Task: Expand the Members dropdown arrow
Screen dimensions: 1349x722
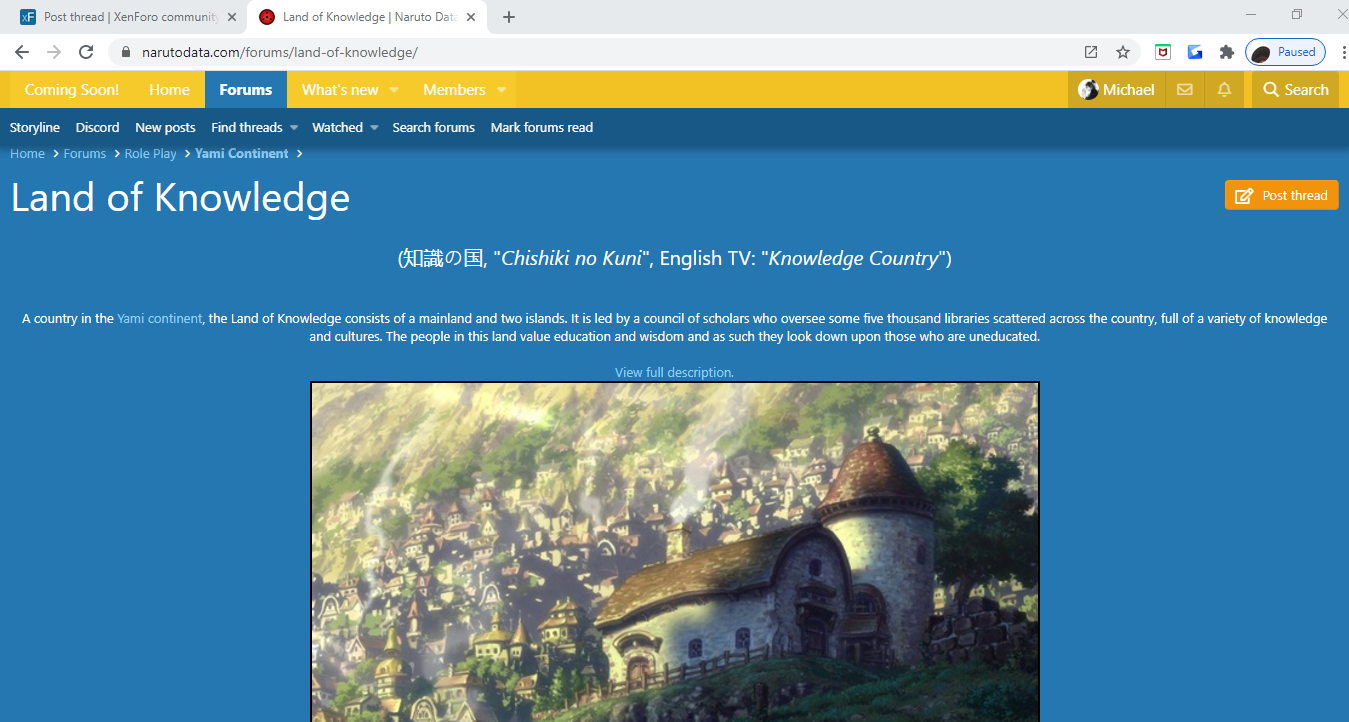Action: (501, 90)
